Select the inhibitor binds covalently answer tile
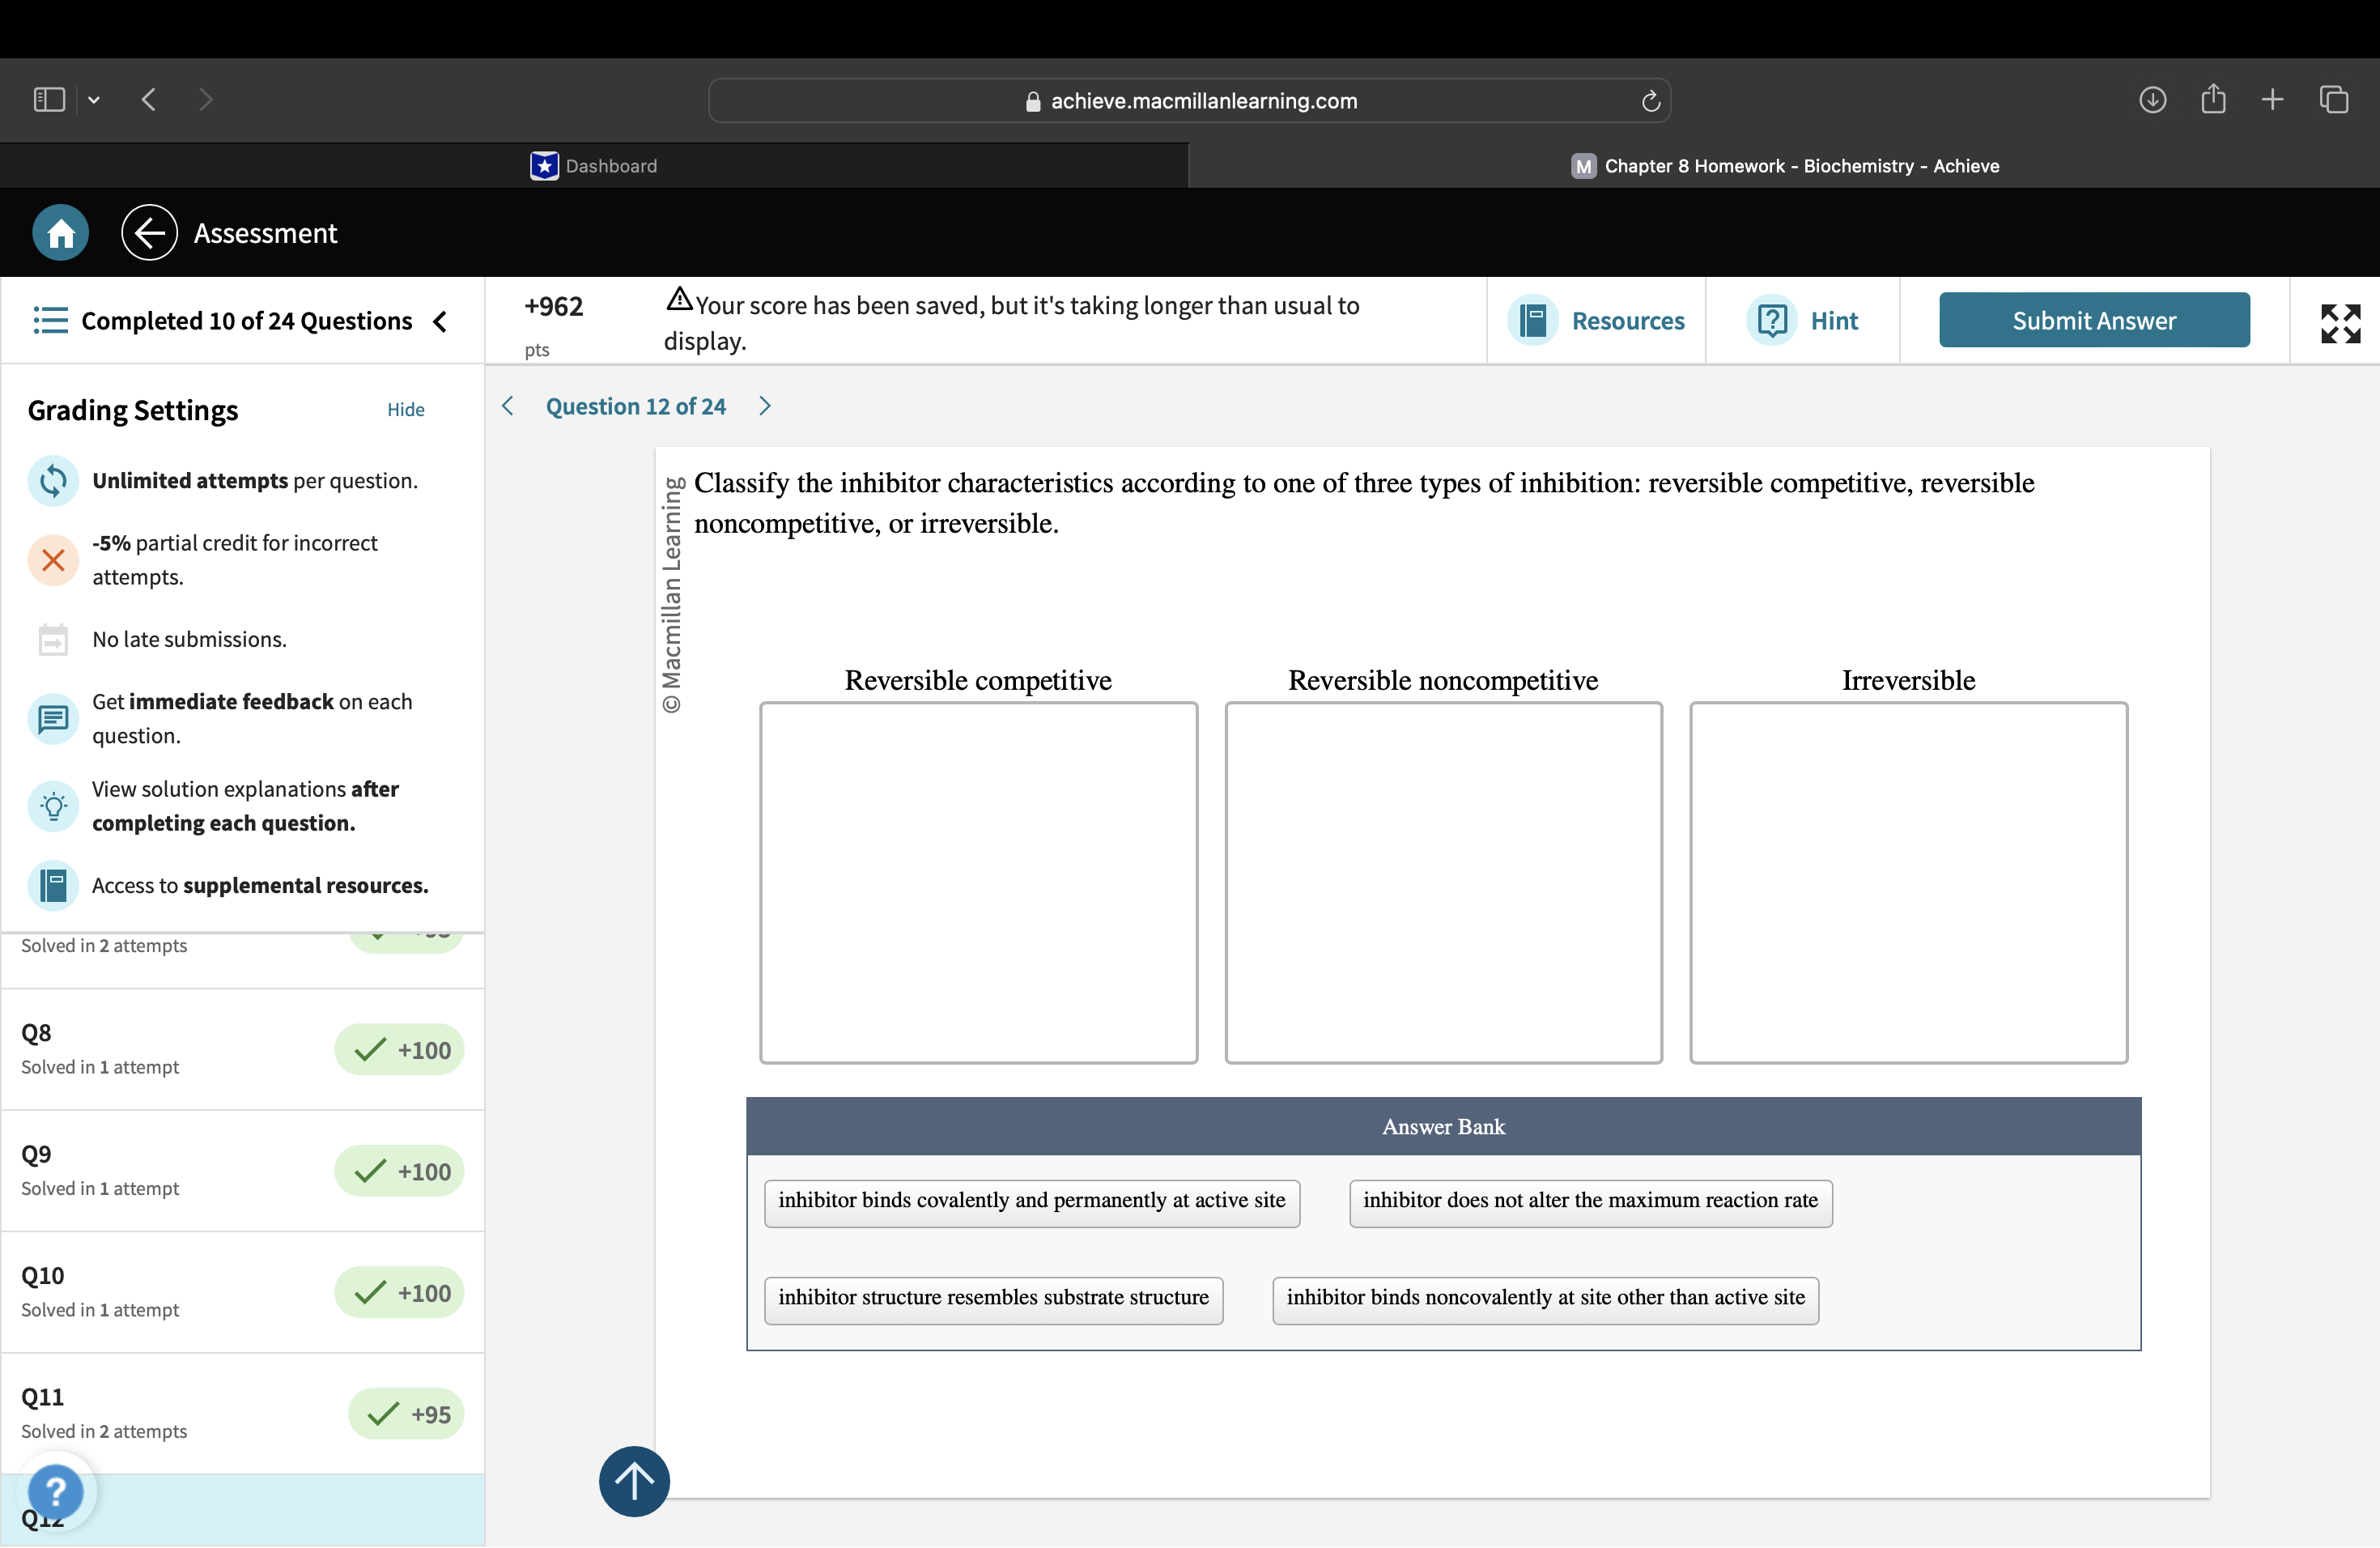This screenshot has height=1548, width=2380. [1031, 1202]
